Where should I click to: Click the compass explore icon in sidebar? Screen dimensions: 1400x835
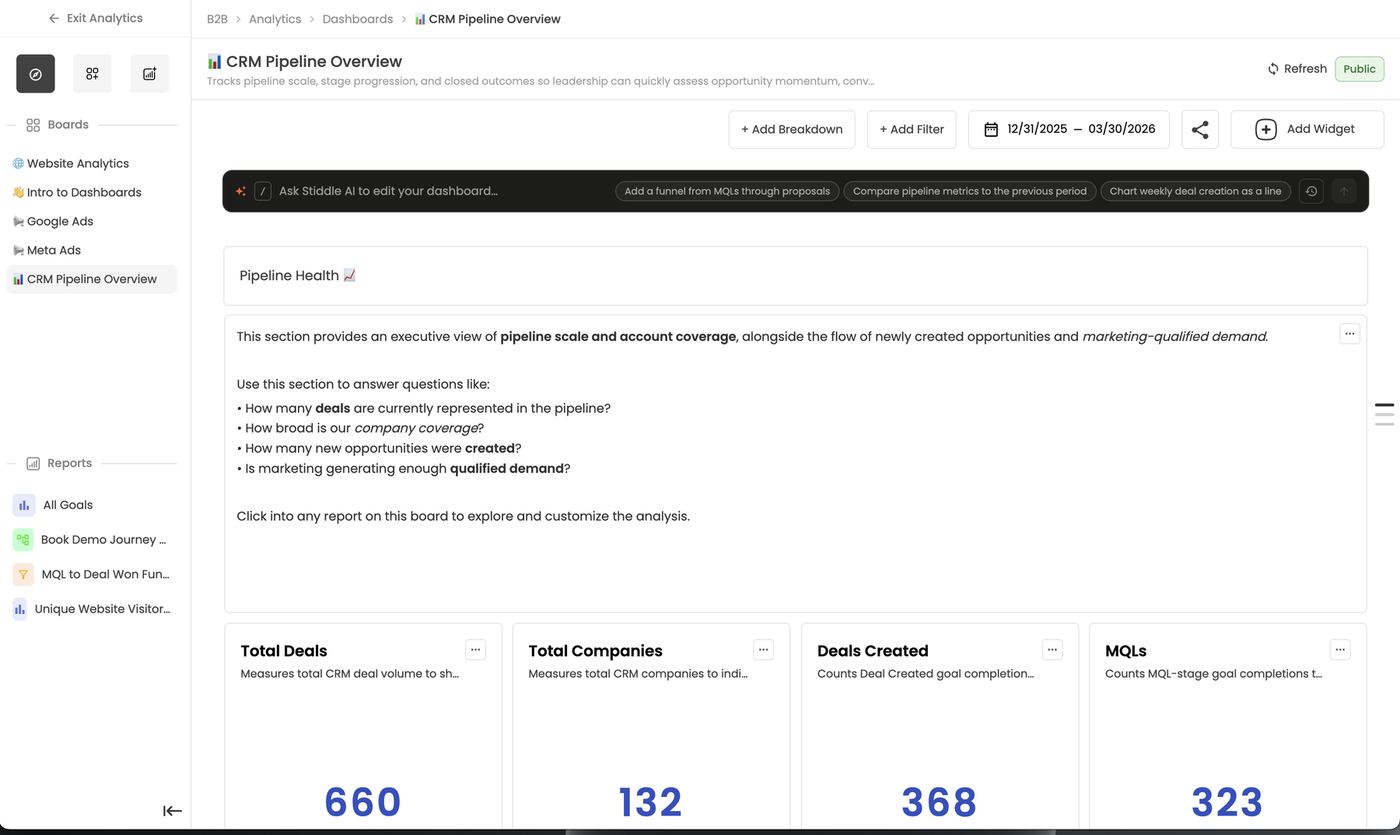[x=35, y=74]
